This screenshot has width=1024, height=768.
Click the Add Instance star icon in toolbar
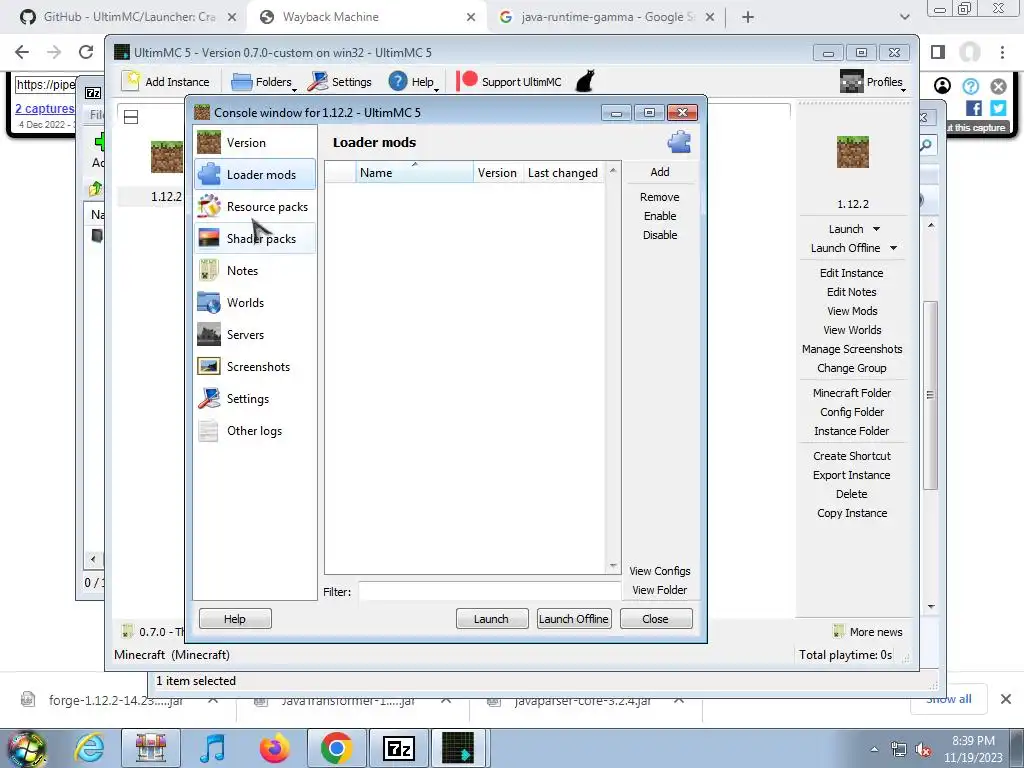[x=131, y=82]
